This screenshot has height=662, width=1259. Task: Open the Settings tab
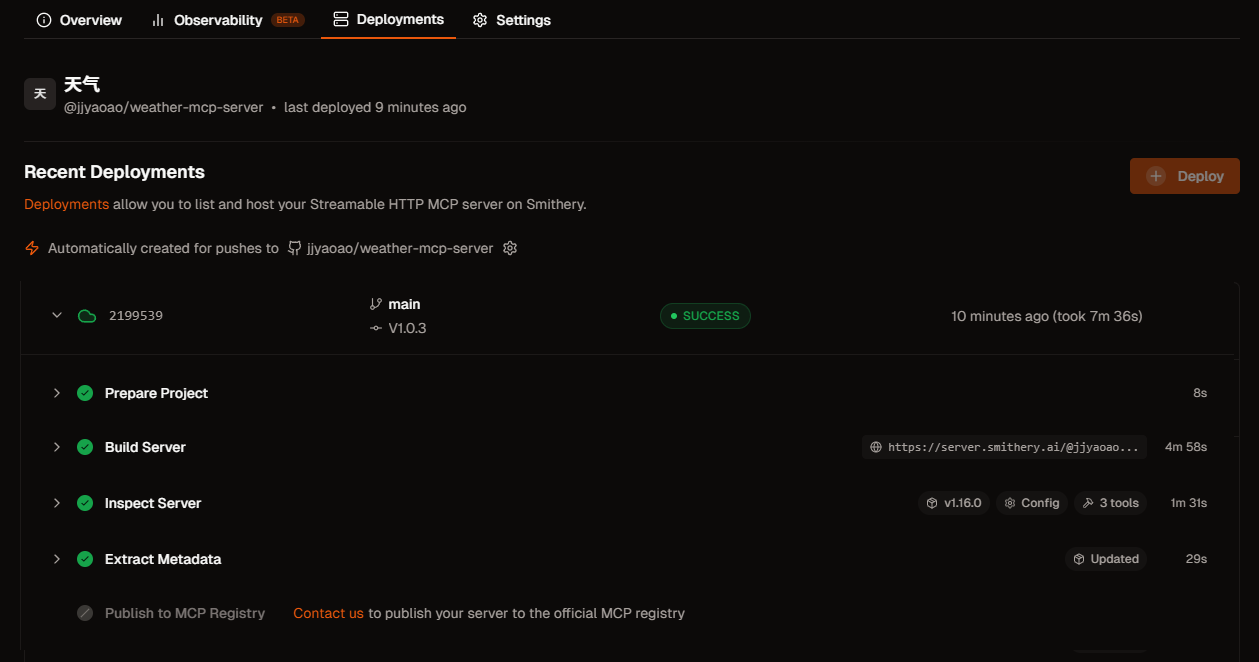(511, 20)
